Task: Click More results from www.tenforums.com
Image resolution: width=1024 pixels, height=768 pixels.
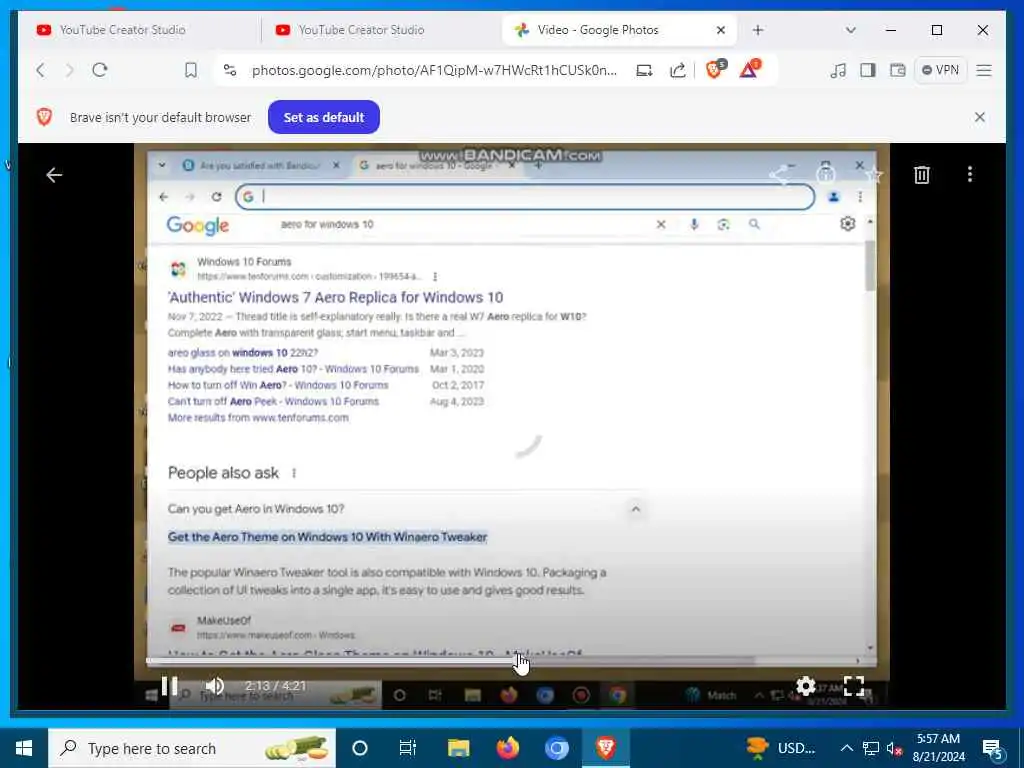Action: (x=258, y=418)
